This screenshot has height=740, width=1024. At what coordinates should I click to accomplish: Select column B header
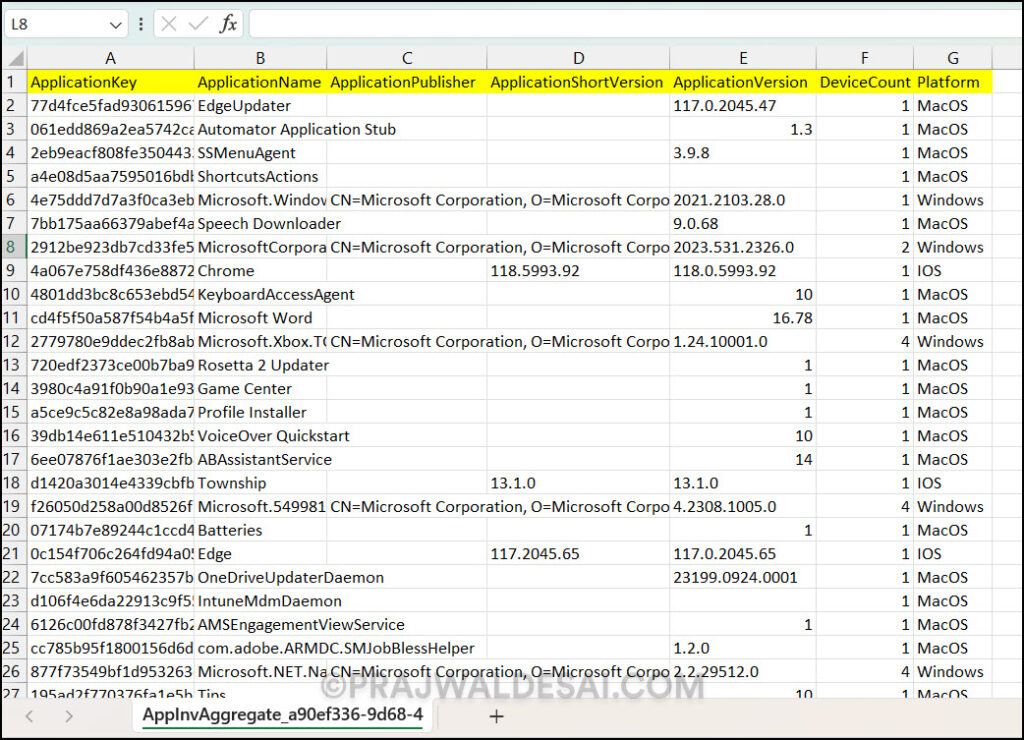tap(260, 58)
